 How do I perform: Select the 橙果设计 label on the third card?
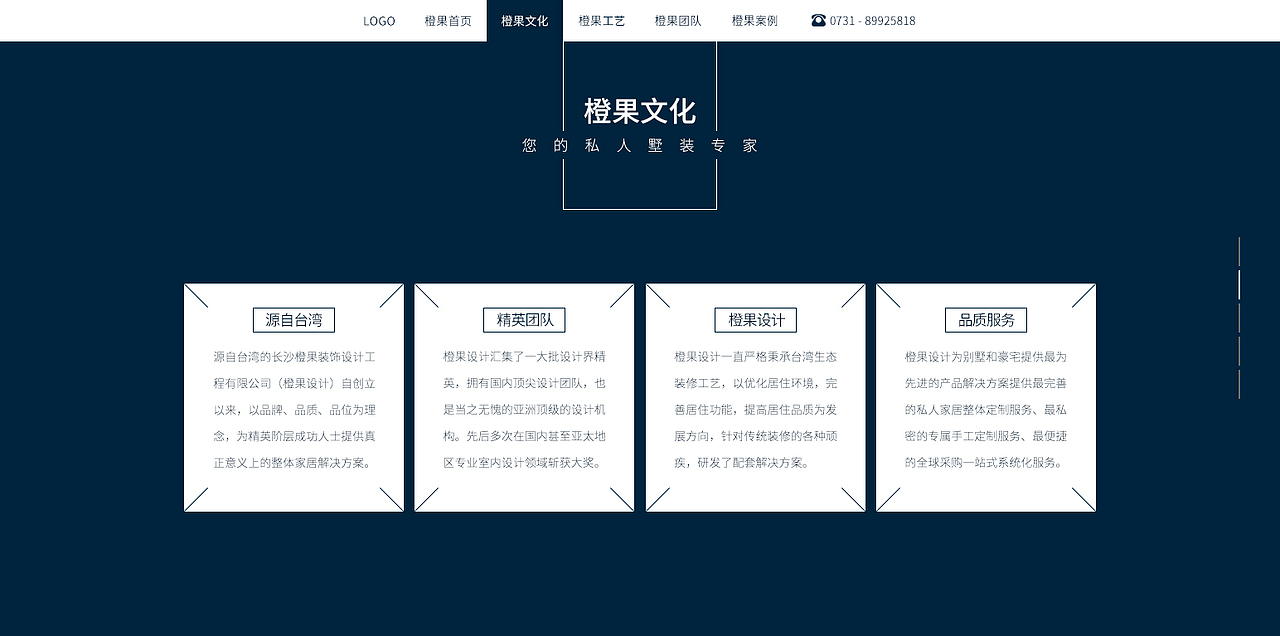coord(755,319)
